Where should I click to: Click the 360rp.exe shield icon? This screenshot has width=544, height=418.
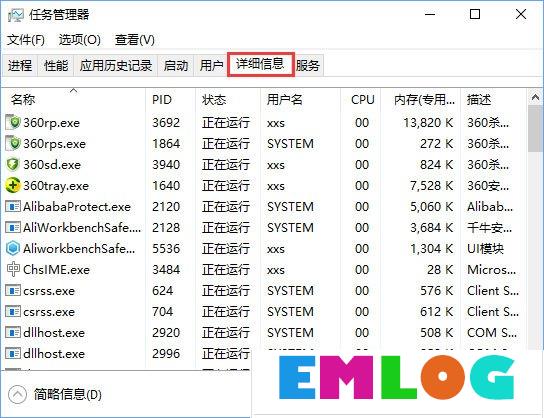click(13, 122)
